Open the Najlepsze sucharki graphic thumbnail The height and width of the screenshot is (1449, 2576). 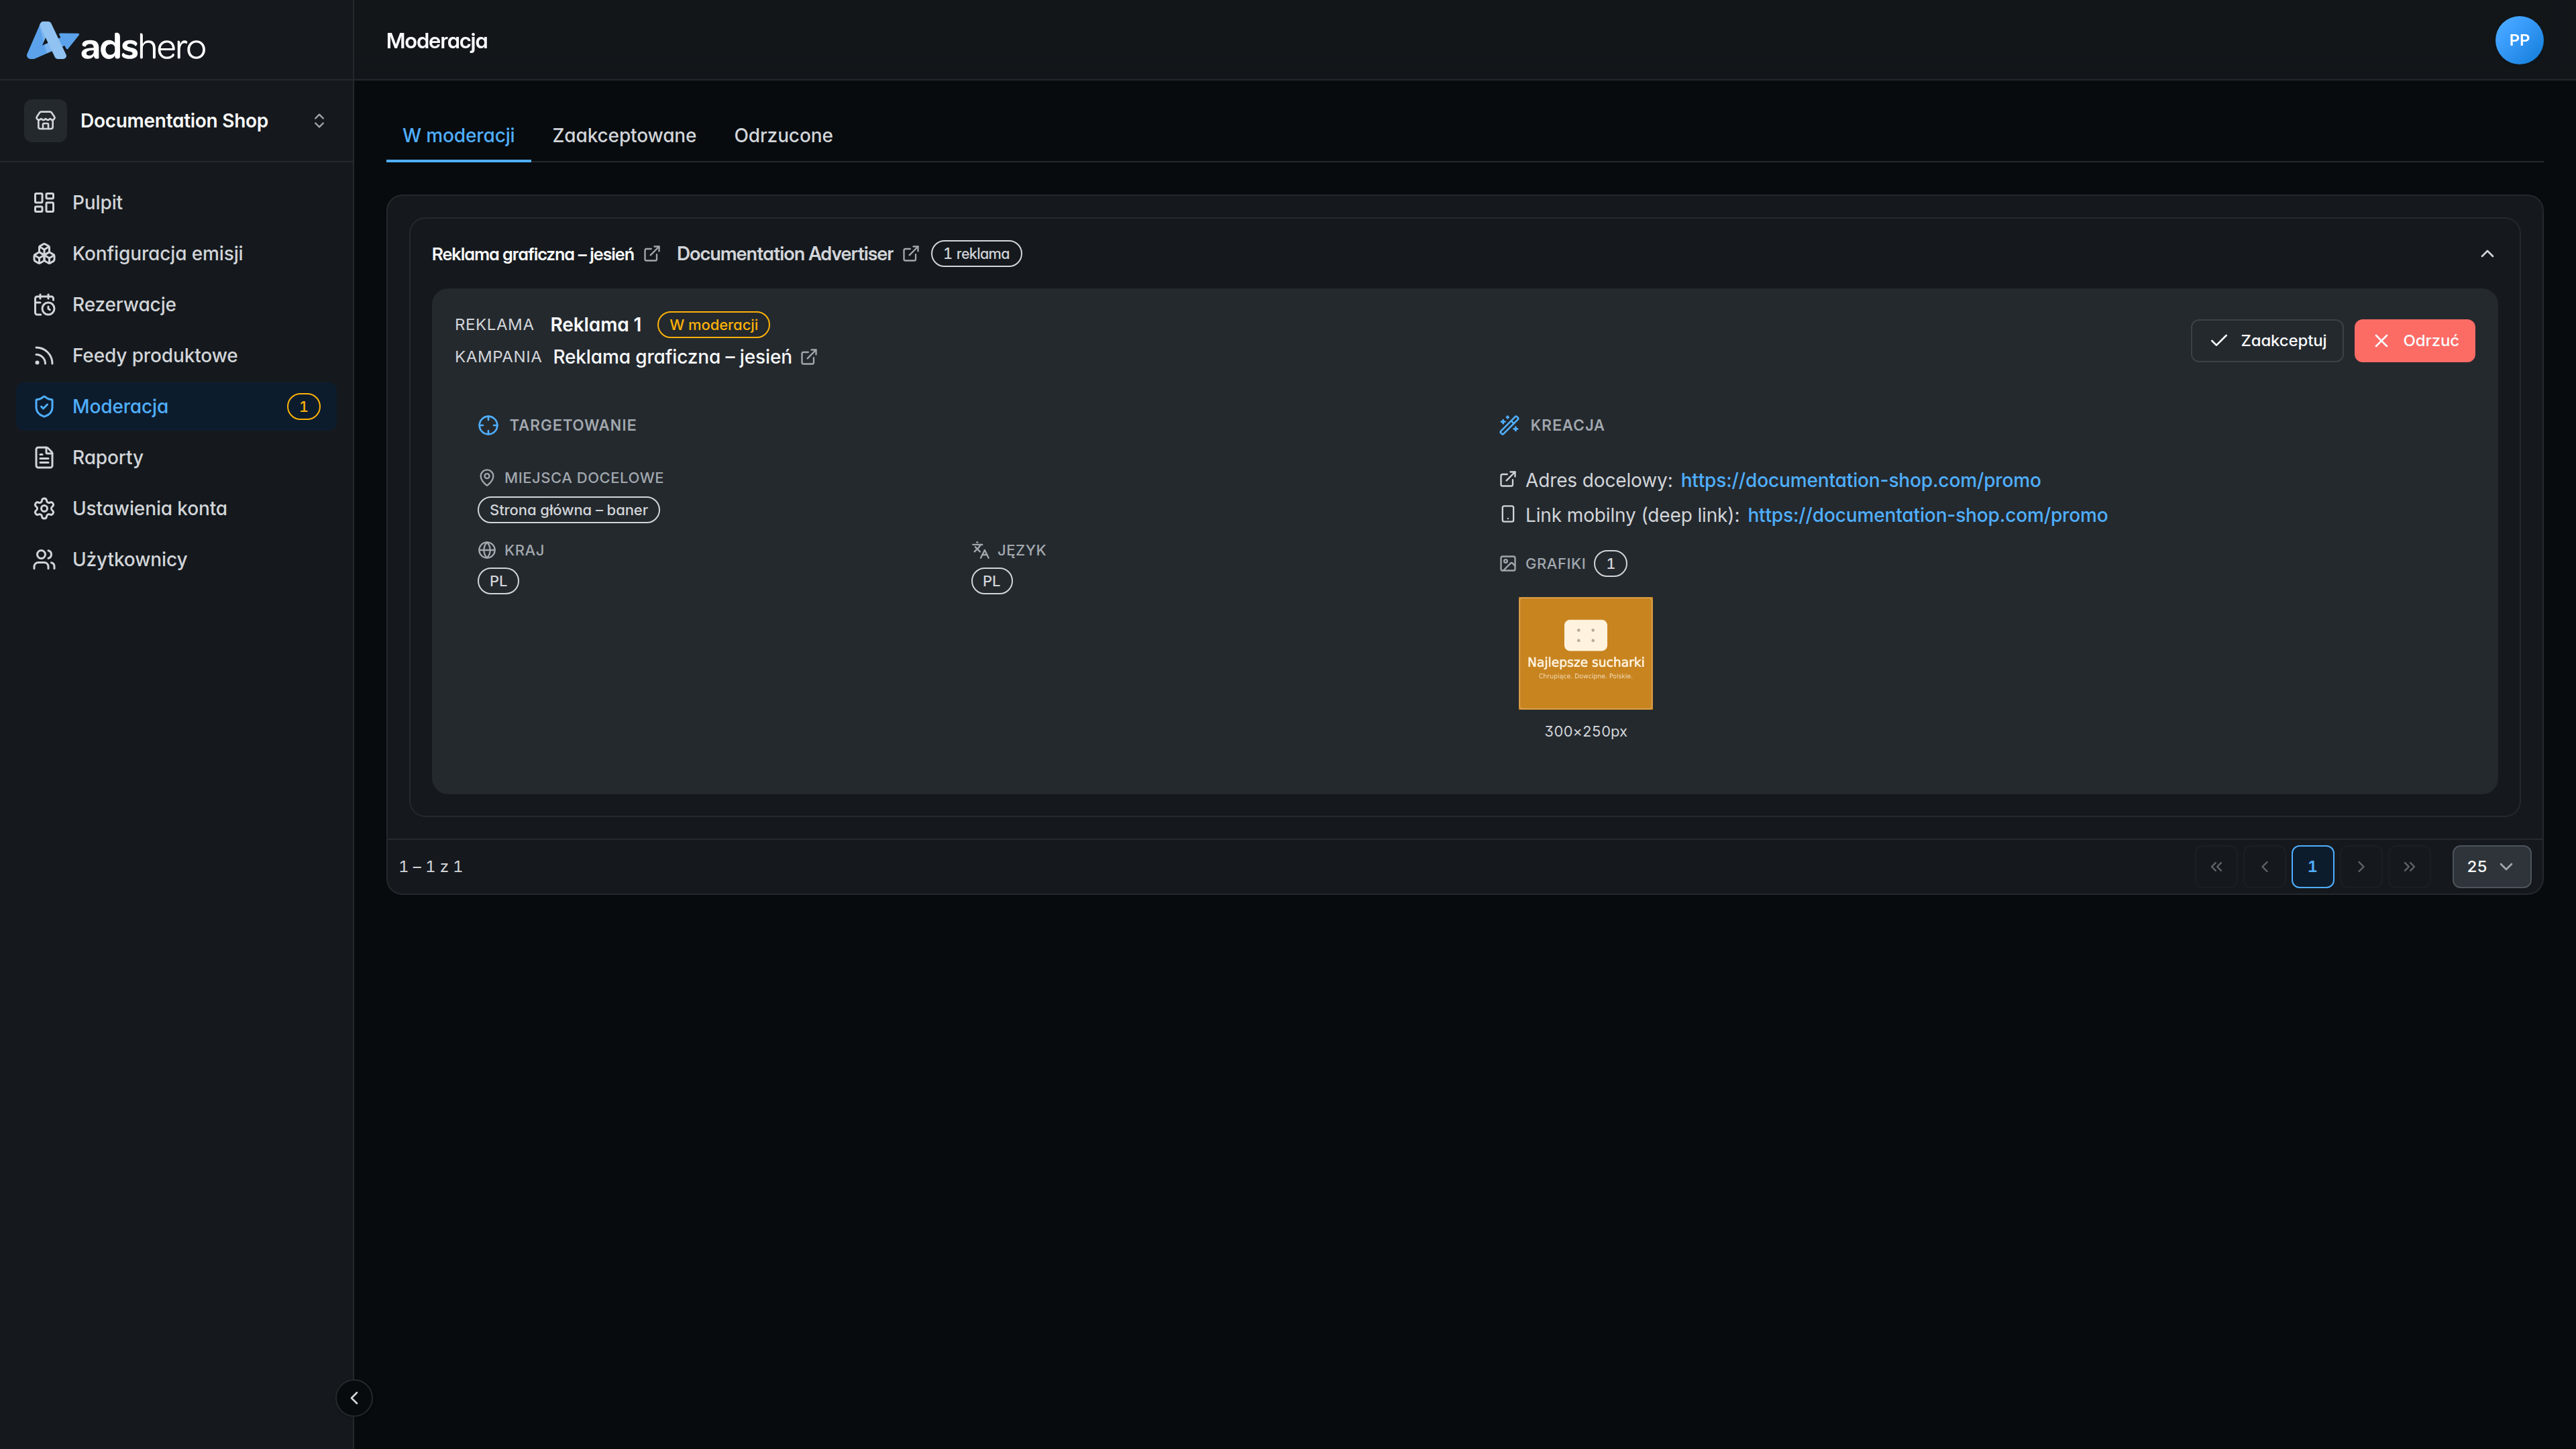click(1585, 653)
